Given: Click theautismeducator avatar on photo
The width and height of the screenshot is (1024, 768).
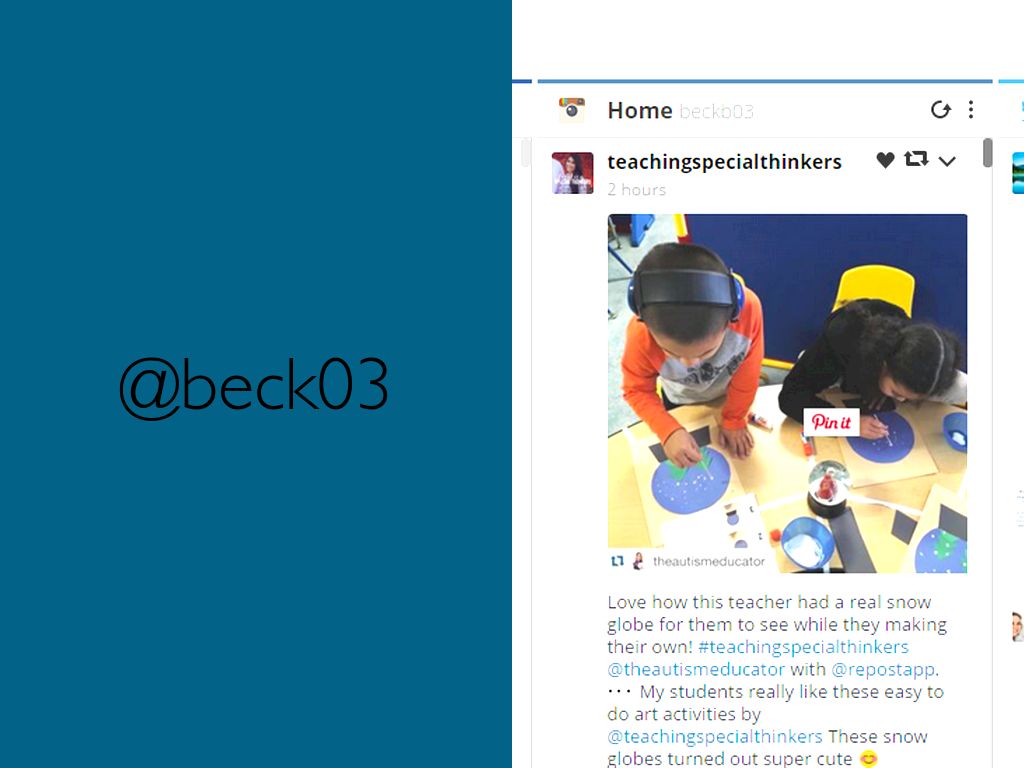Looking at the screenshot, I should coord(639,561).
